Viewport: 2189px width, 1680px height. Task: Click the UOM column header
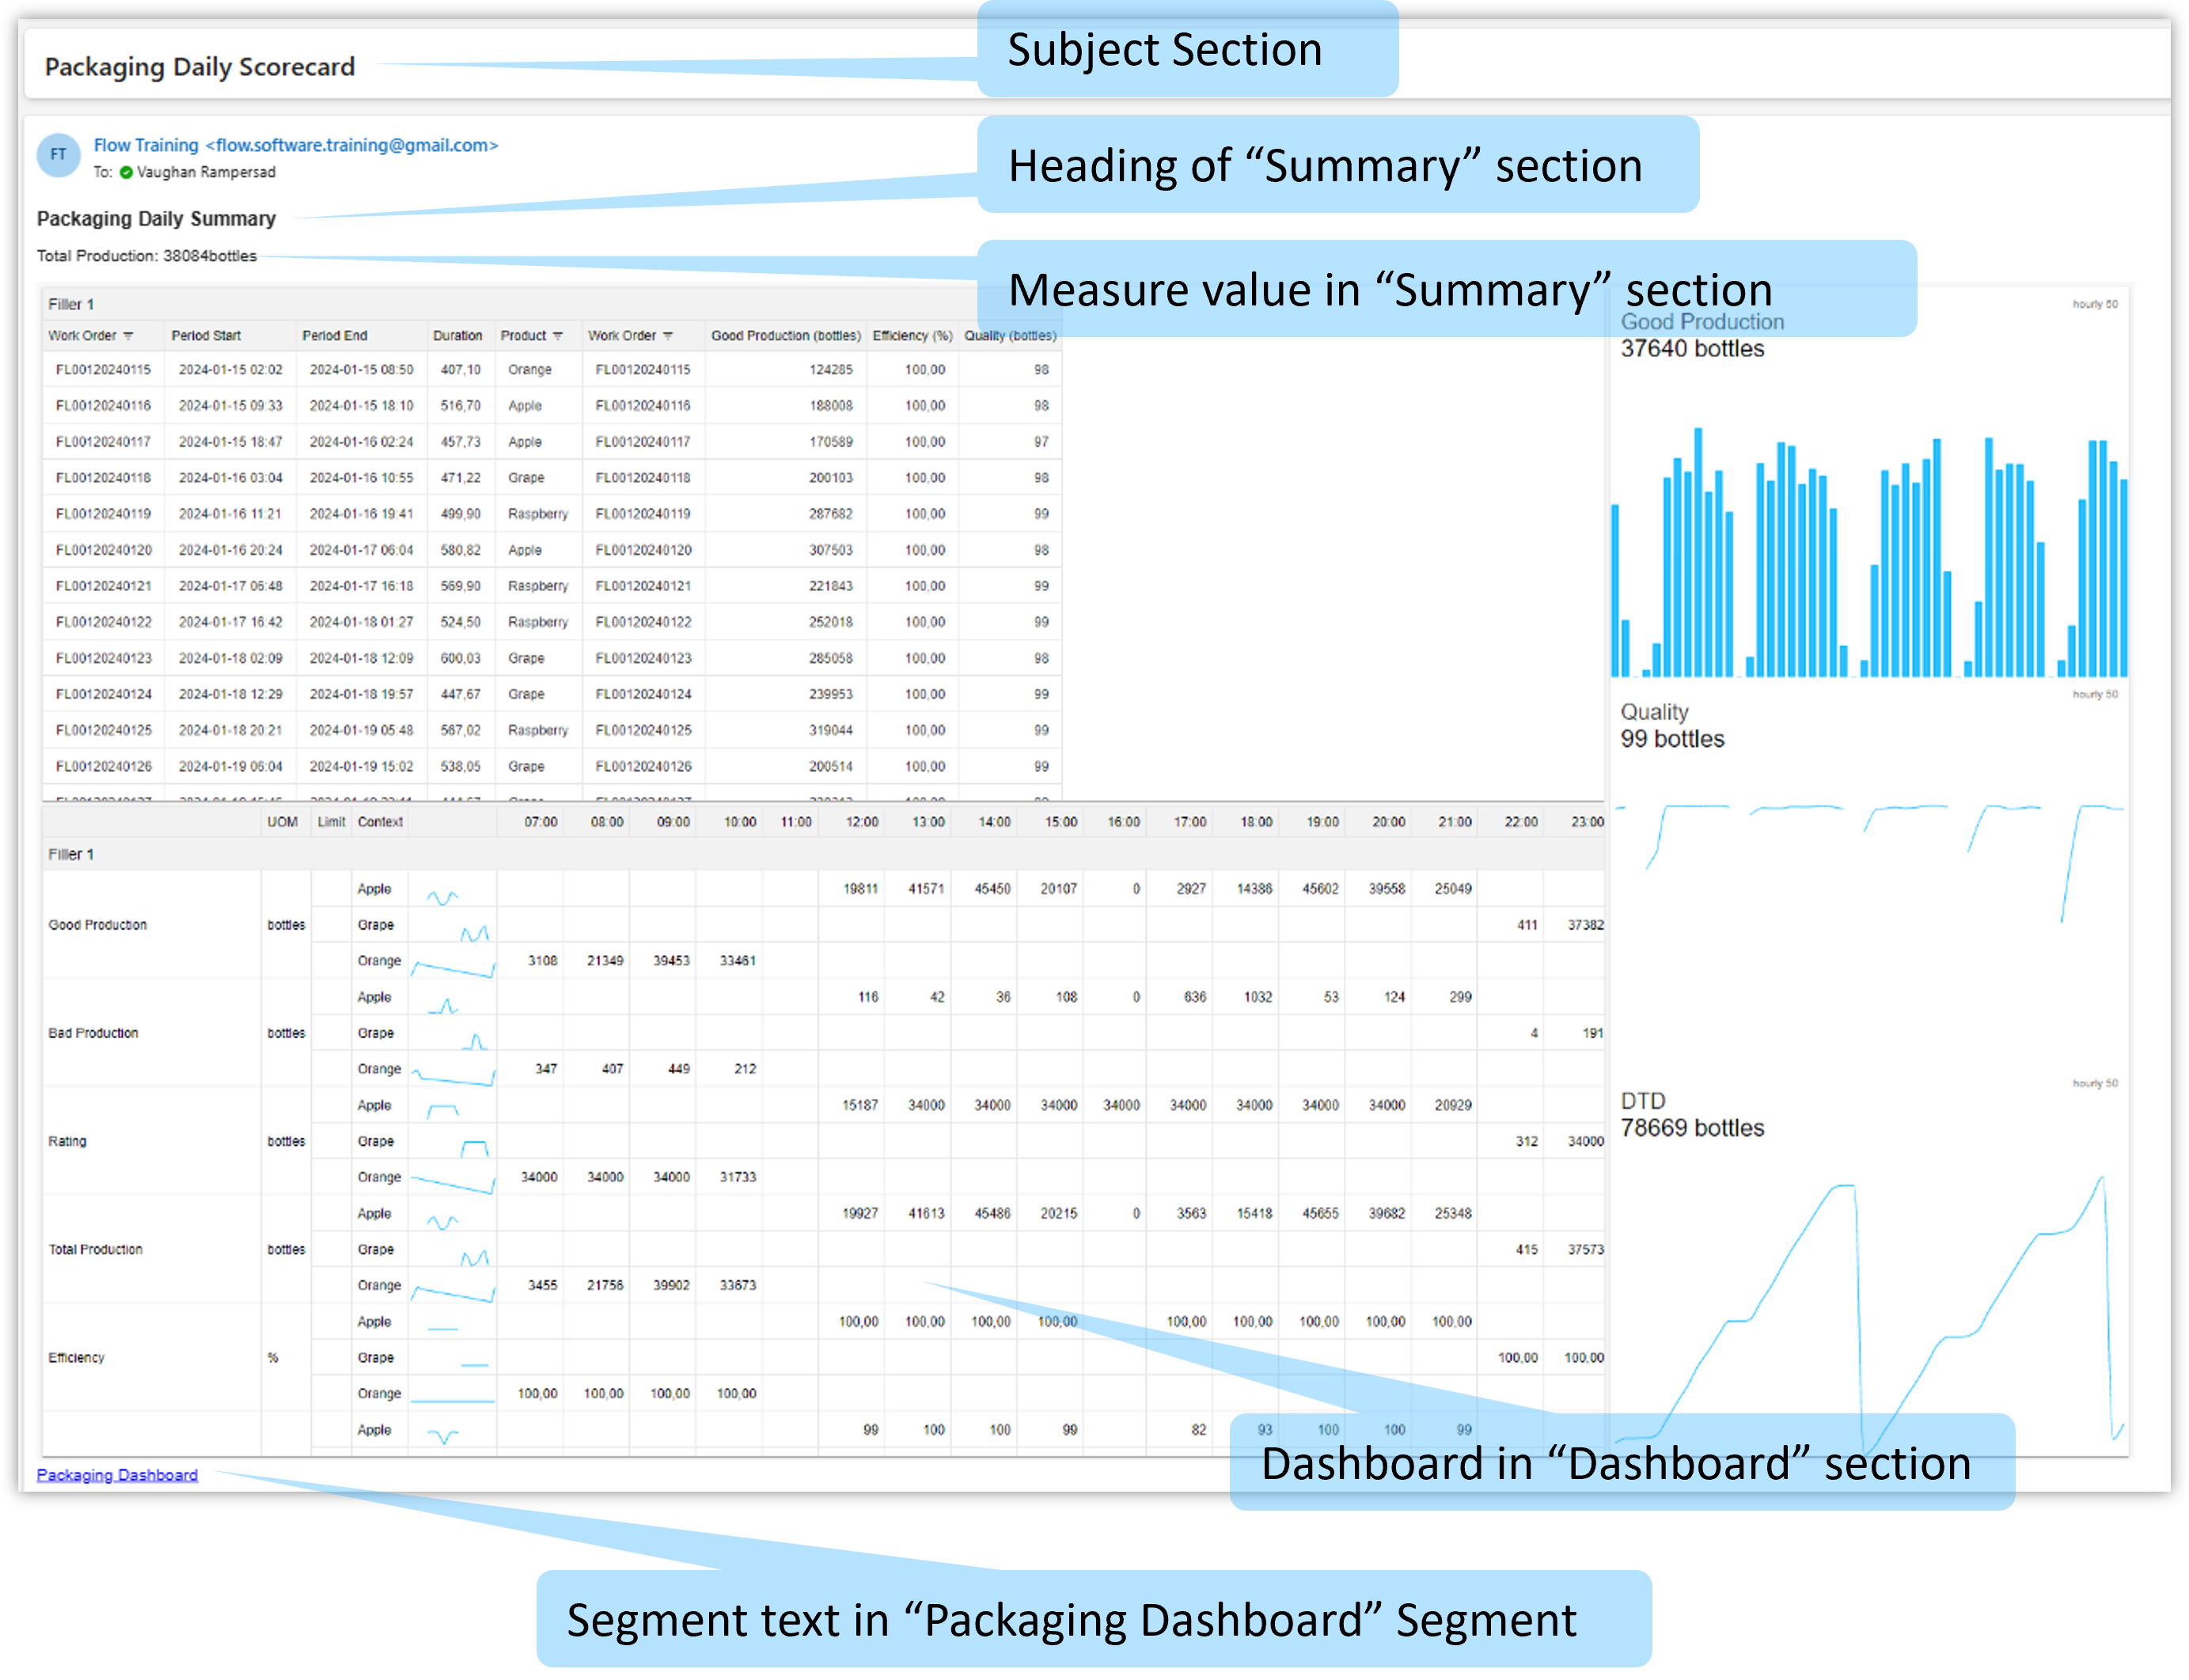(x=283, y=822)
